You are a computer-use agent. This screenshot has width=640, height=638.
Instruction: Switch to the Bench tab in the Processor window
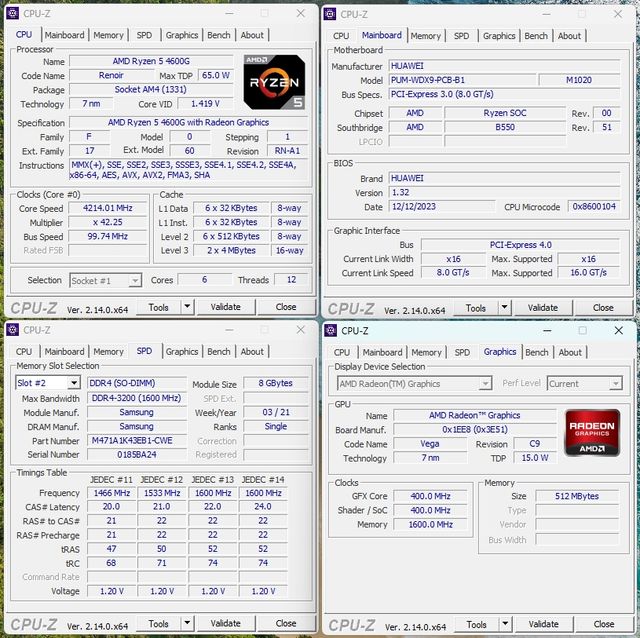(218, 35)
